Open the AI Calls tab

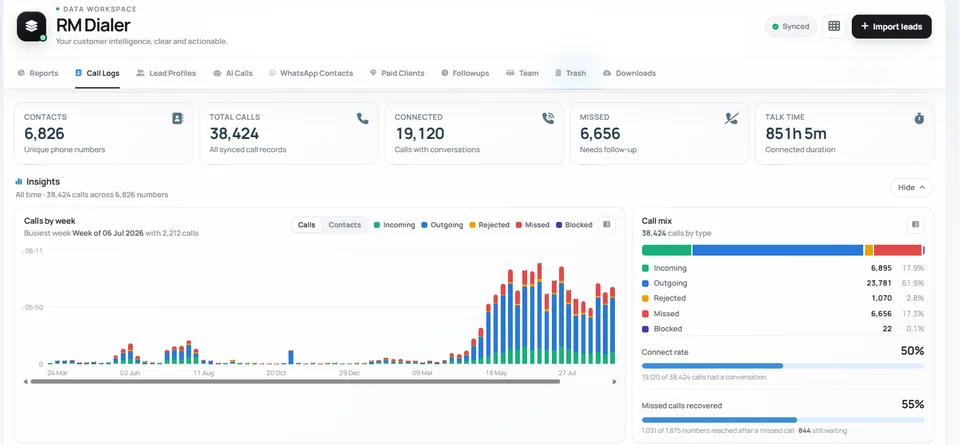click(233, 73)
